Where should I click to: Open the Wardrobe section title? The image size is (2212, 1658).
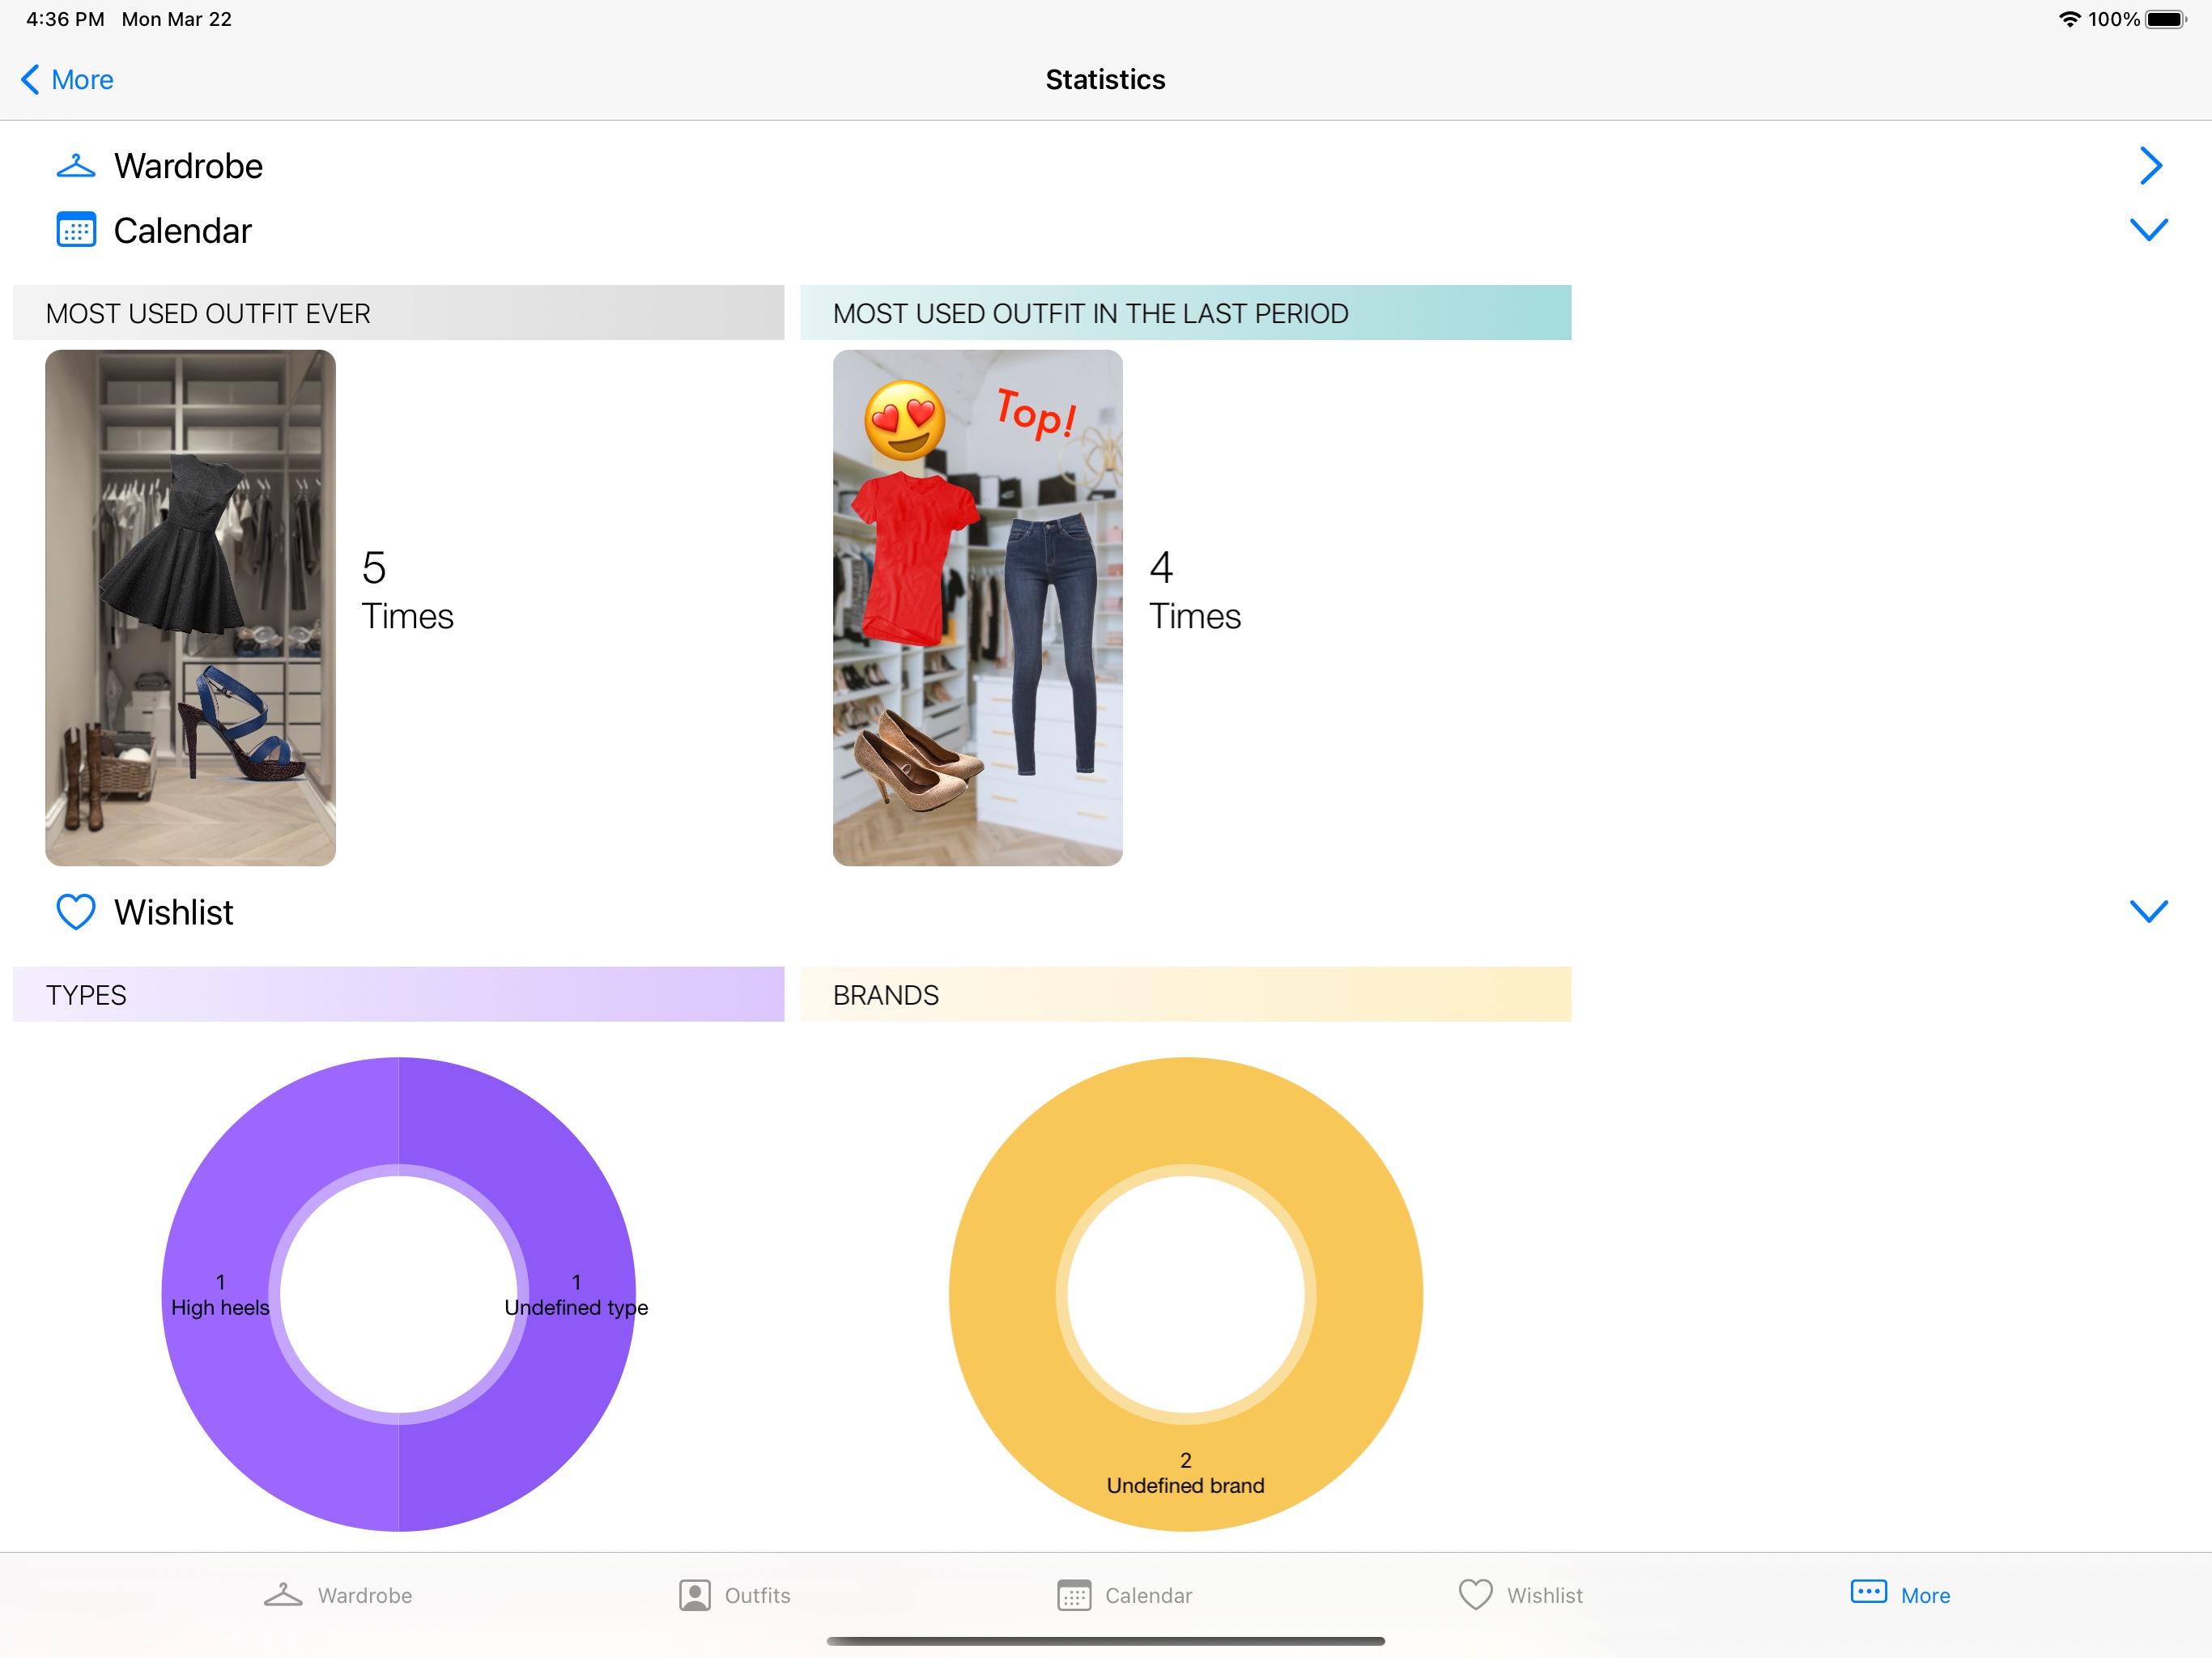click(188, 166)
